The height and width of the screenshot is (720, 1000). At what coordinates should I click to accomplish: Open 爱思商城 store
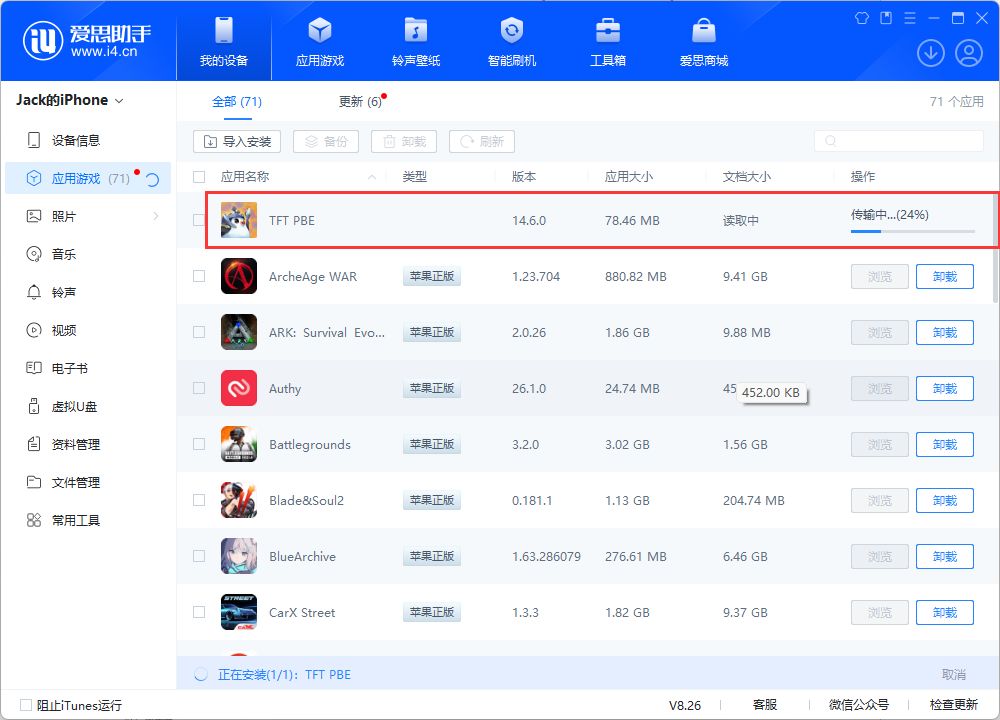(704, 31)
